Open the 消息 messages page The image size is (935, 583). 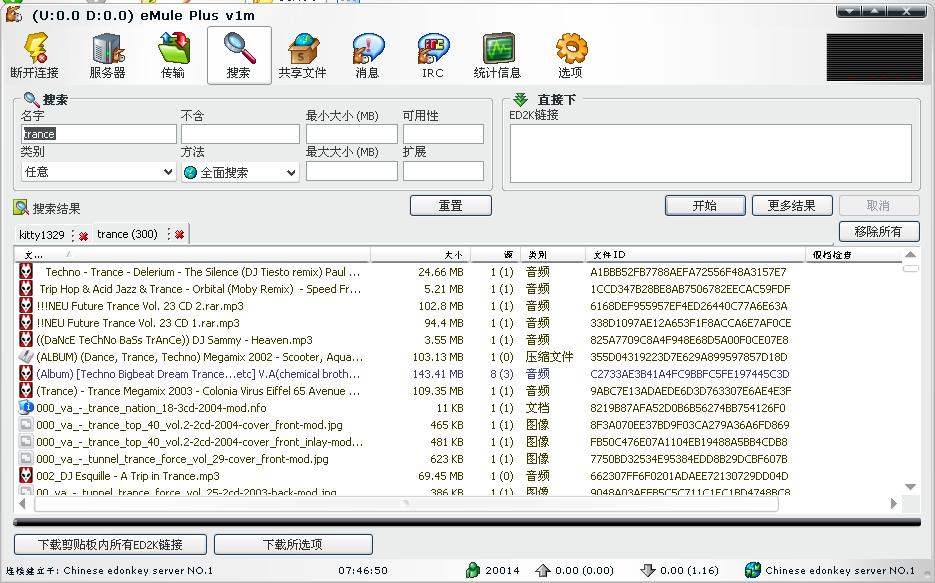pos(367,55)
